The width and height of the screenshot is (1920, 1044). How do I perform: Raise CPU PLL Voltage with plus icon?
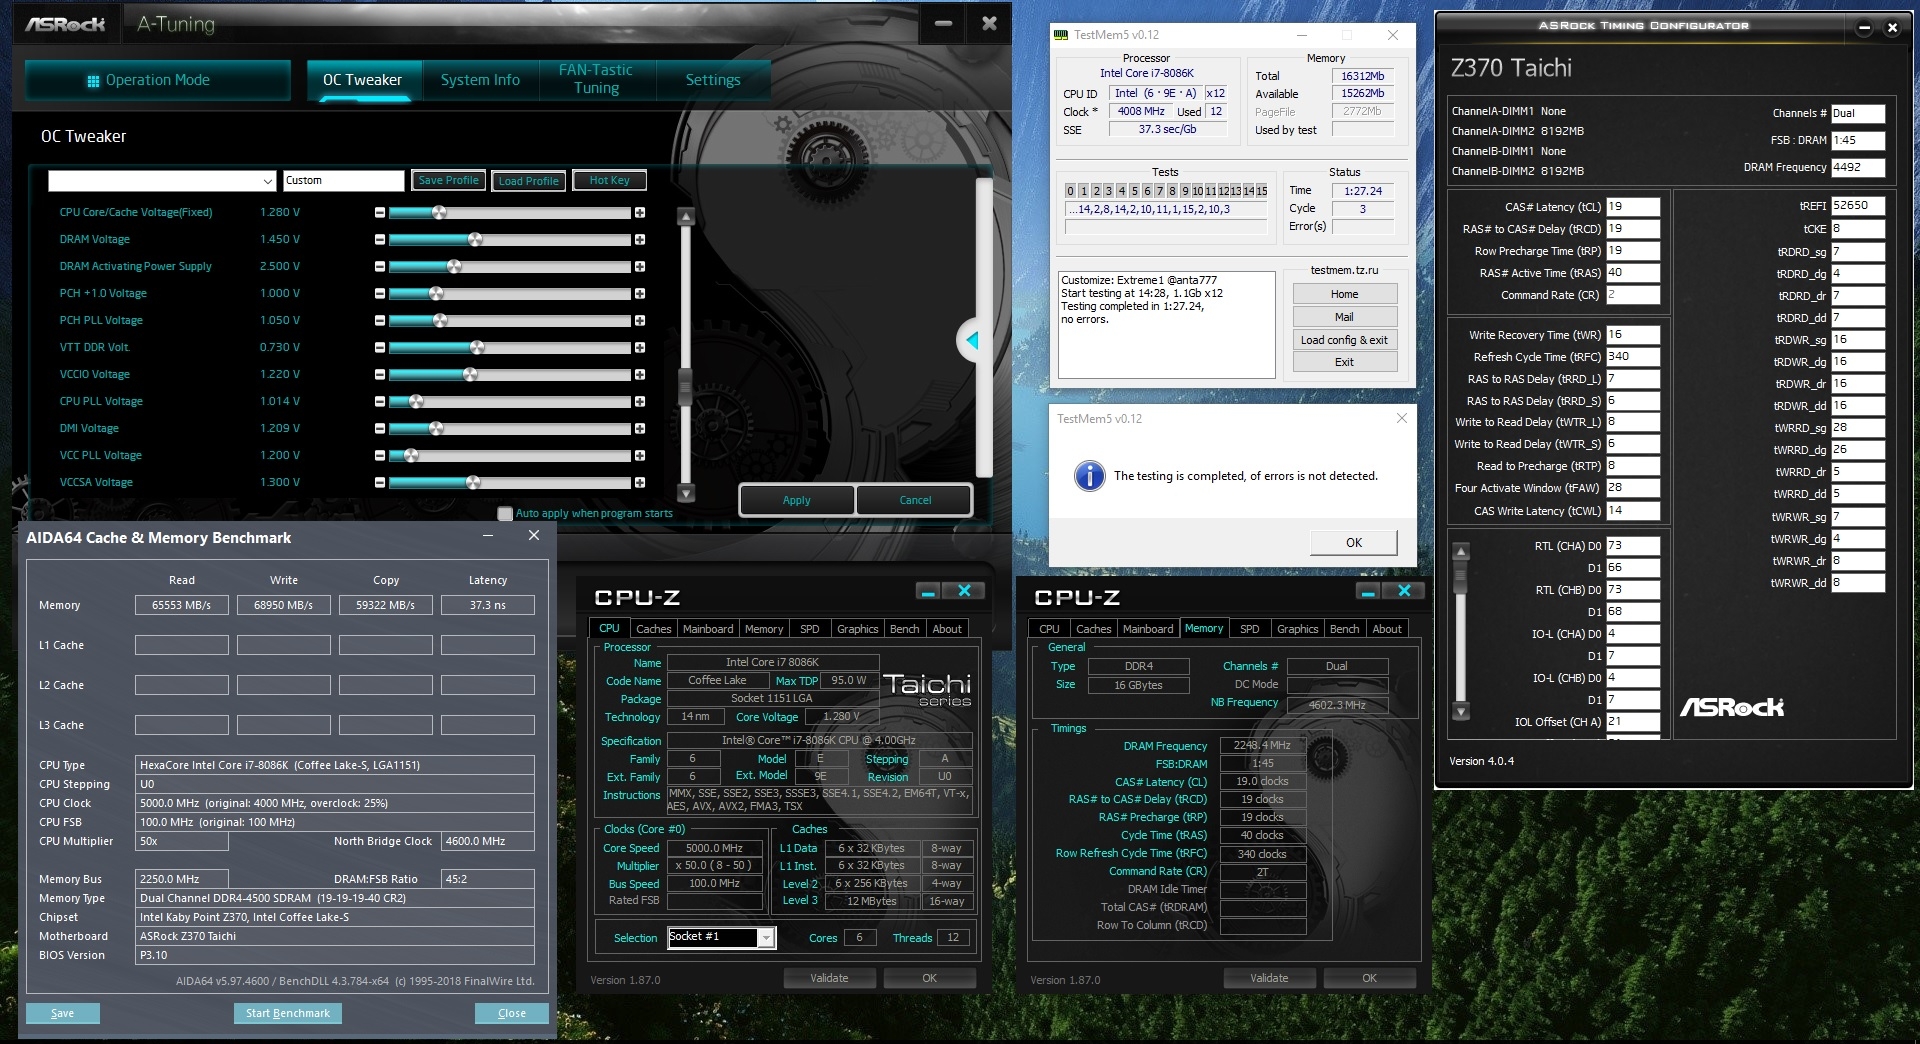coord(640,402)
